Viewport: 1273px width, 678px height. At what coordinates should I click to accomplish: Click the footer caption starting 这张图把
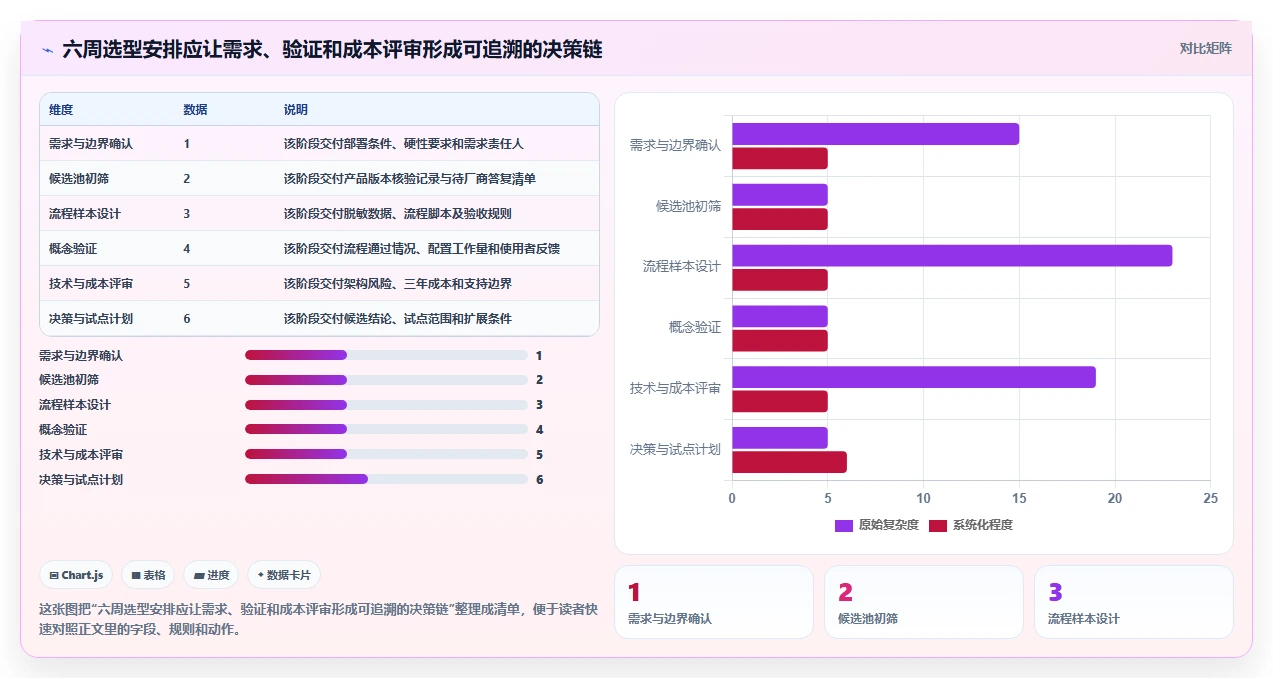(x=318, y=619)
